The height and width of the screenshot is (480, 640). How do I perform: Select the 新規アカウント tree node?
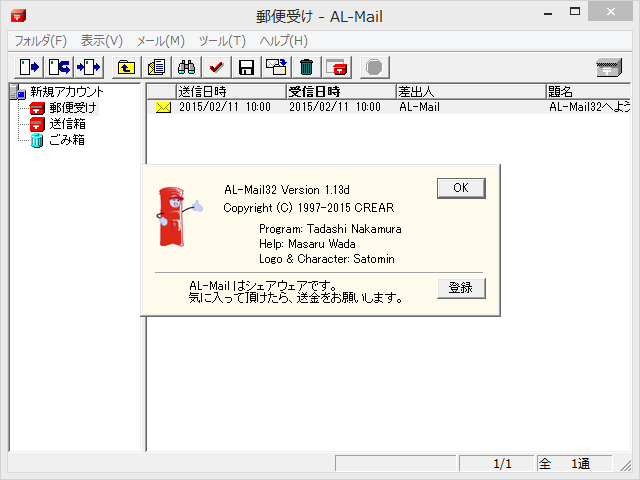coord(67,92)
